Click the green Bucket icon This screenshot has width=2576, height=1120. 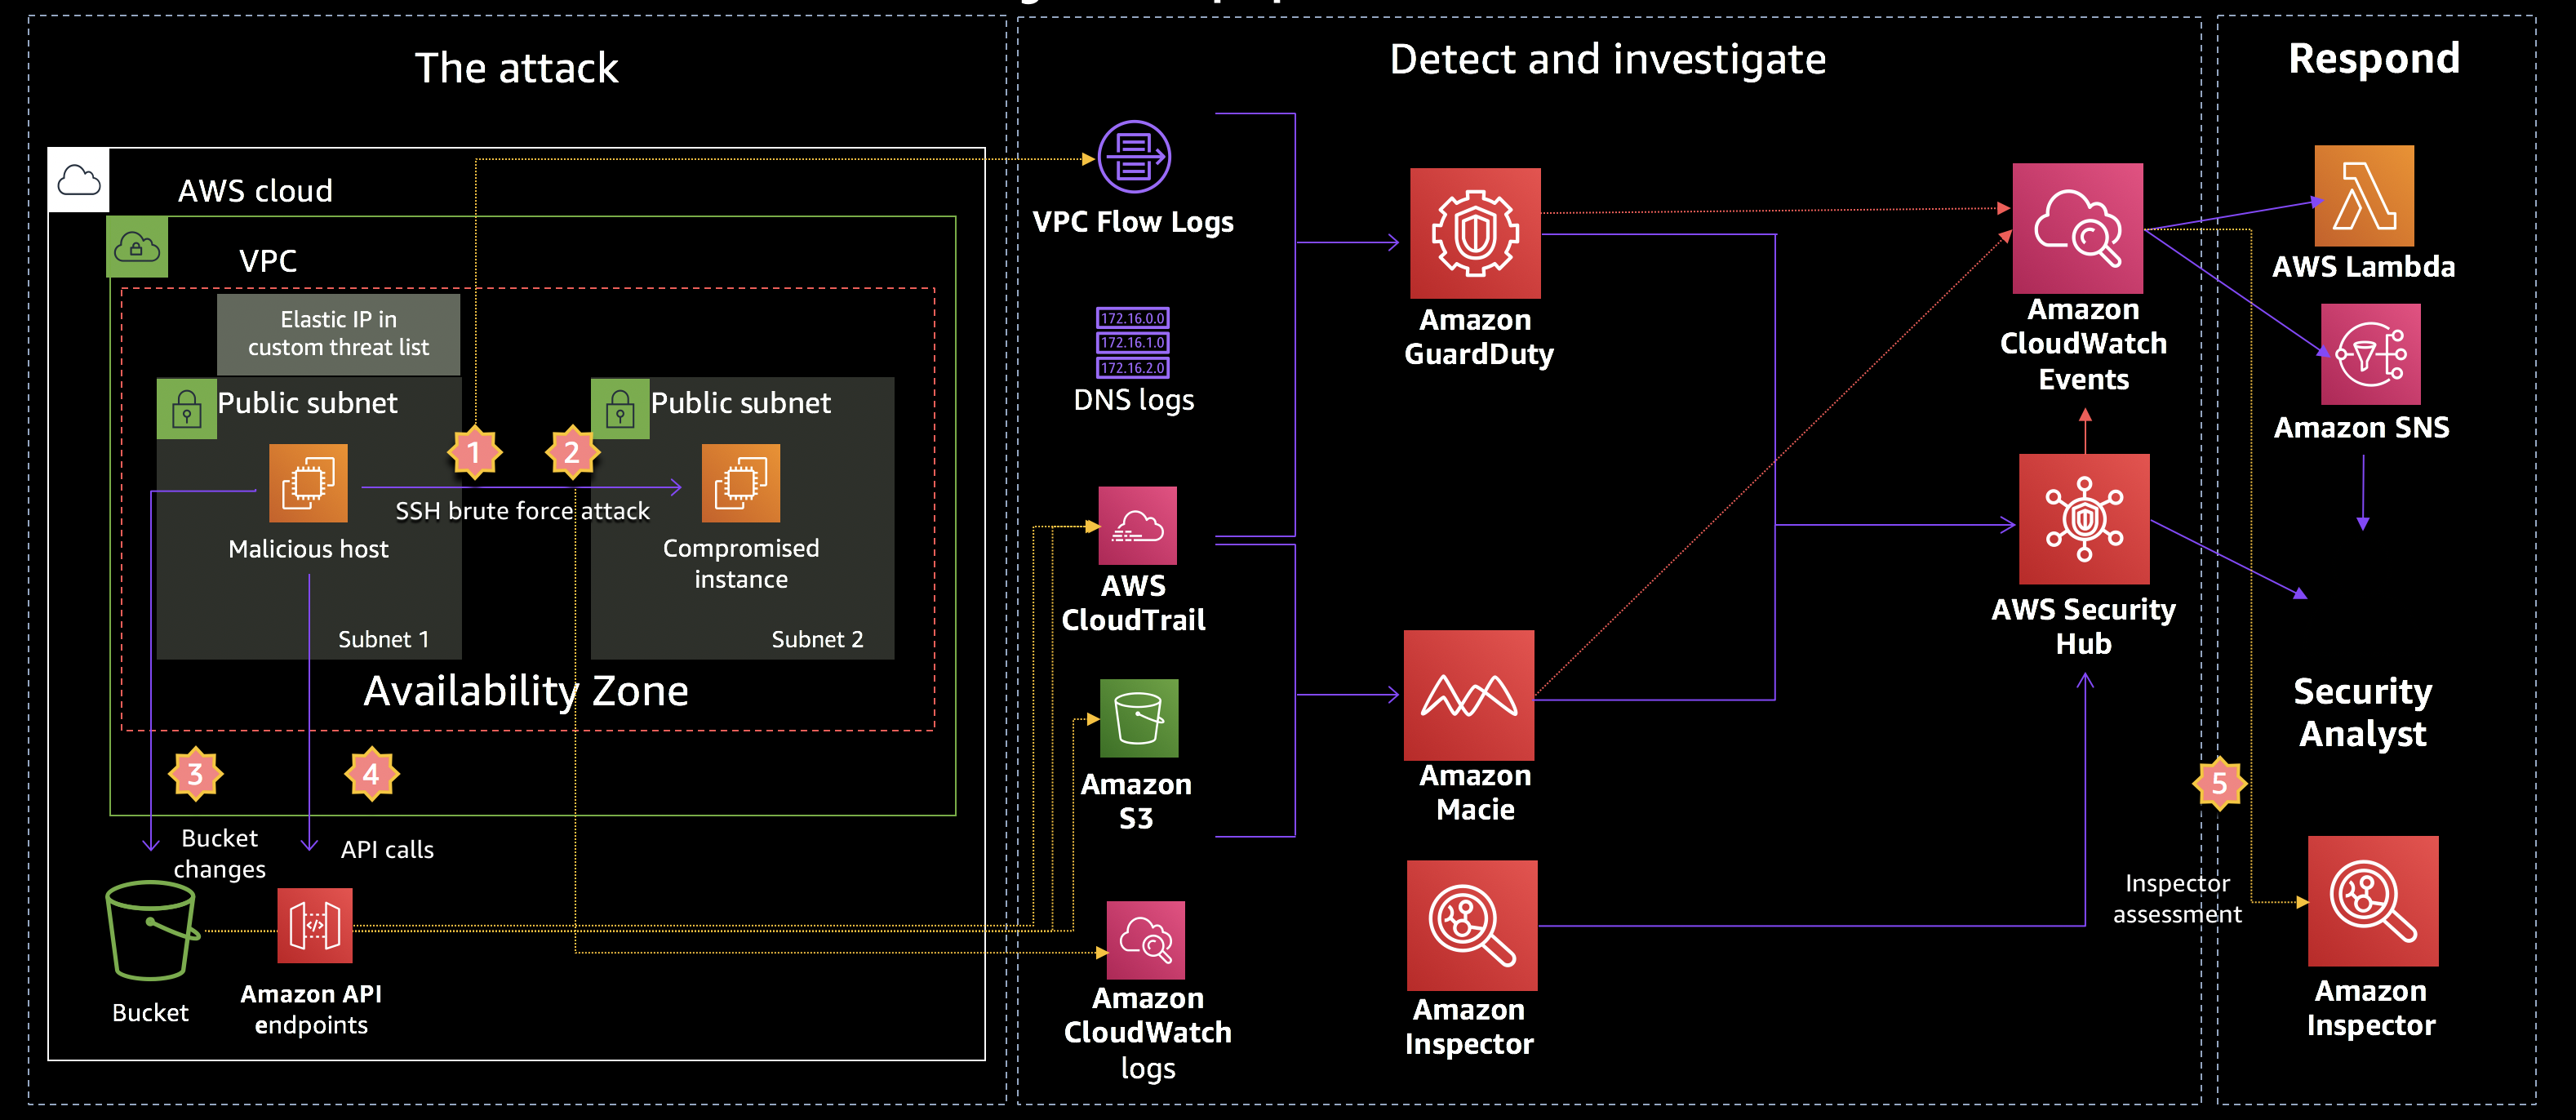[152, 931]
